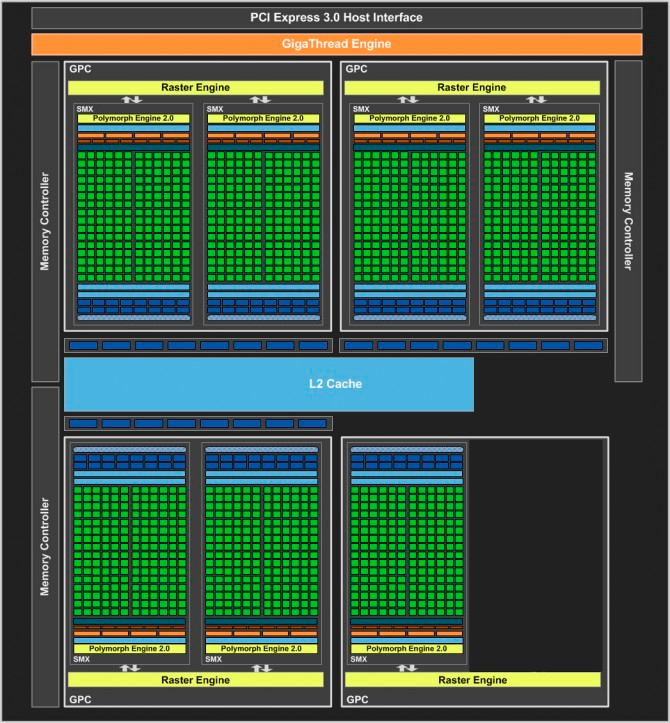Click the L2 Cache block
Image resolution: width=670 pixels, height=723 pixels.
269,384
